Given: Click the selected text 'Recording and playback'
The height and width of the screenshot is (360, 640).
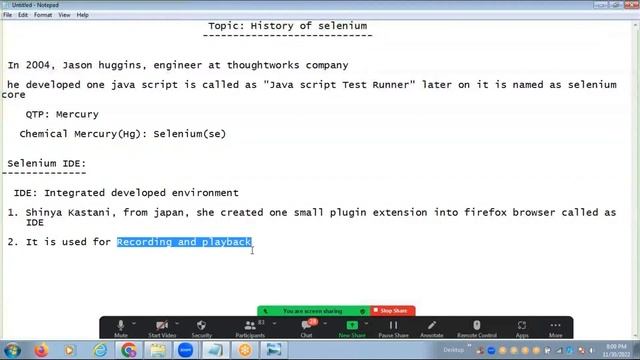Looking at the screenshot, I should tap(184, 242).
